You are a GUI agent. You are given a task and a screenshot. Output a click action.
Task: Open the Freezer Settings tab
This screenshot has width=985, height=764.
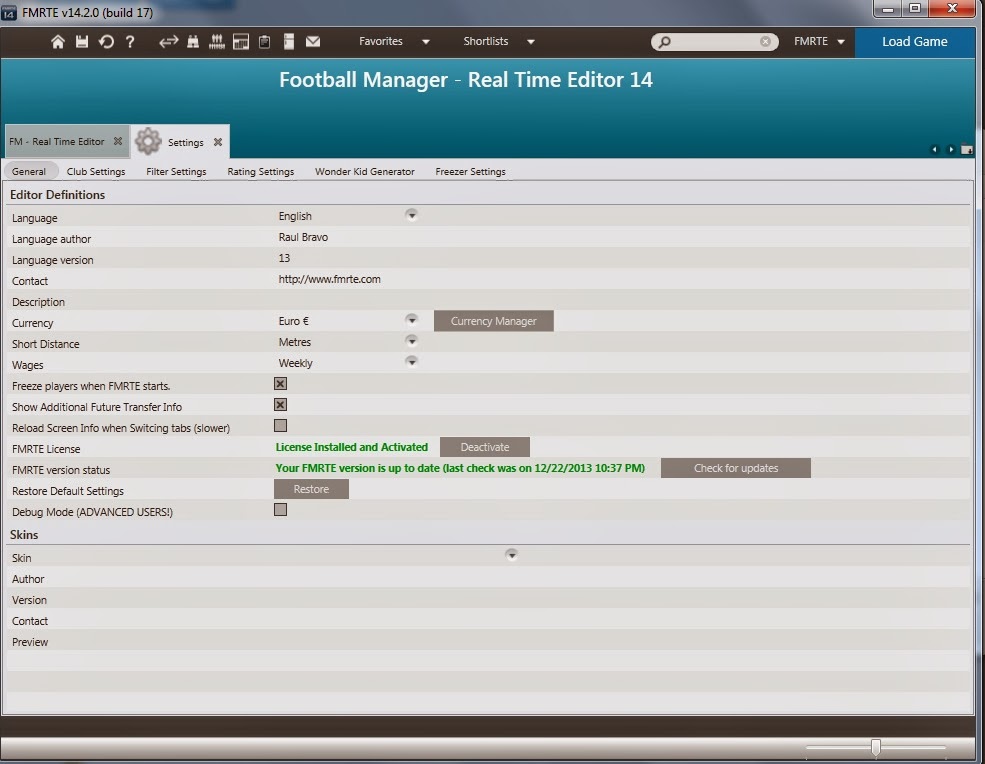pyautogui.click(x=471, y=172)
